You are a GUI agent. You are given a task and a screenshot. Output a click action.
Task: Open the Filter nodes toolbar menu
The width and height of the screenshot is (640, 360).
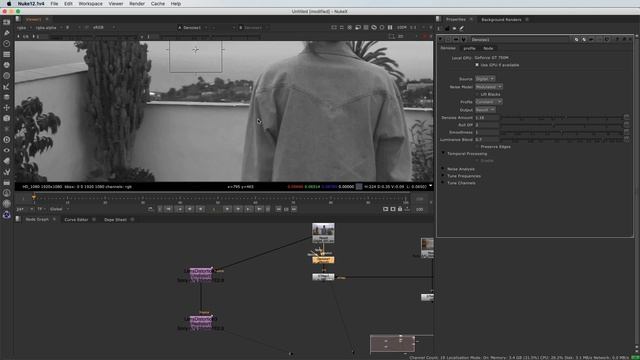pyautogui.click(x=7, y=76)
